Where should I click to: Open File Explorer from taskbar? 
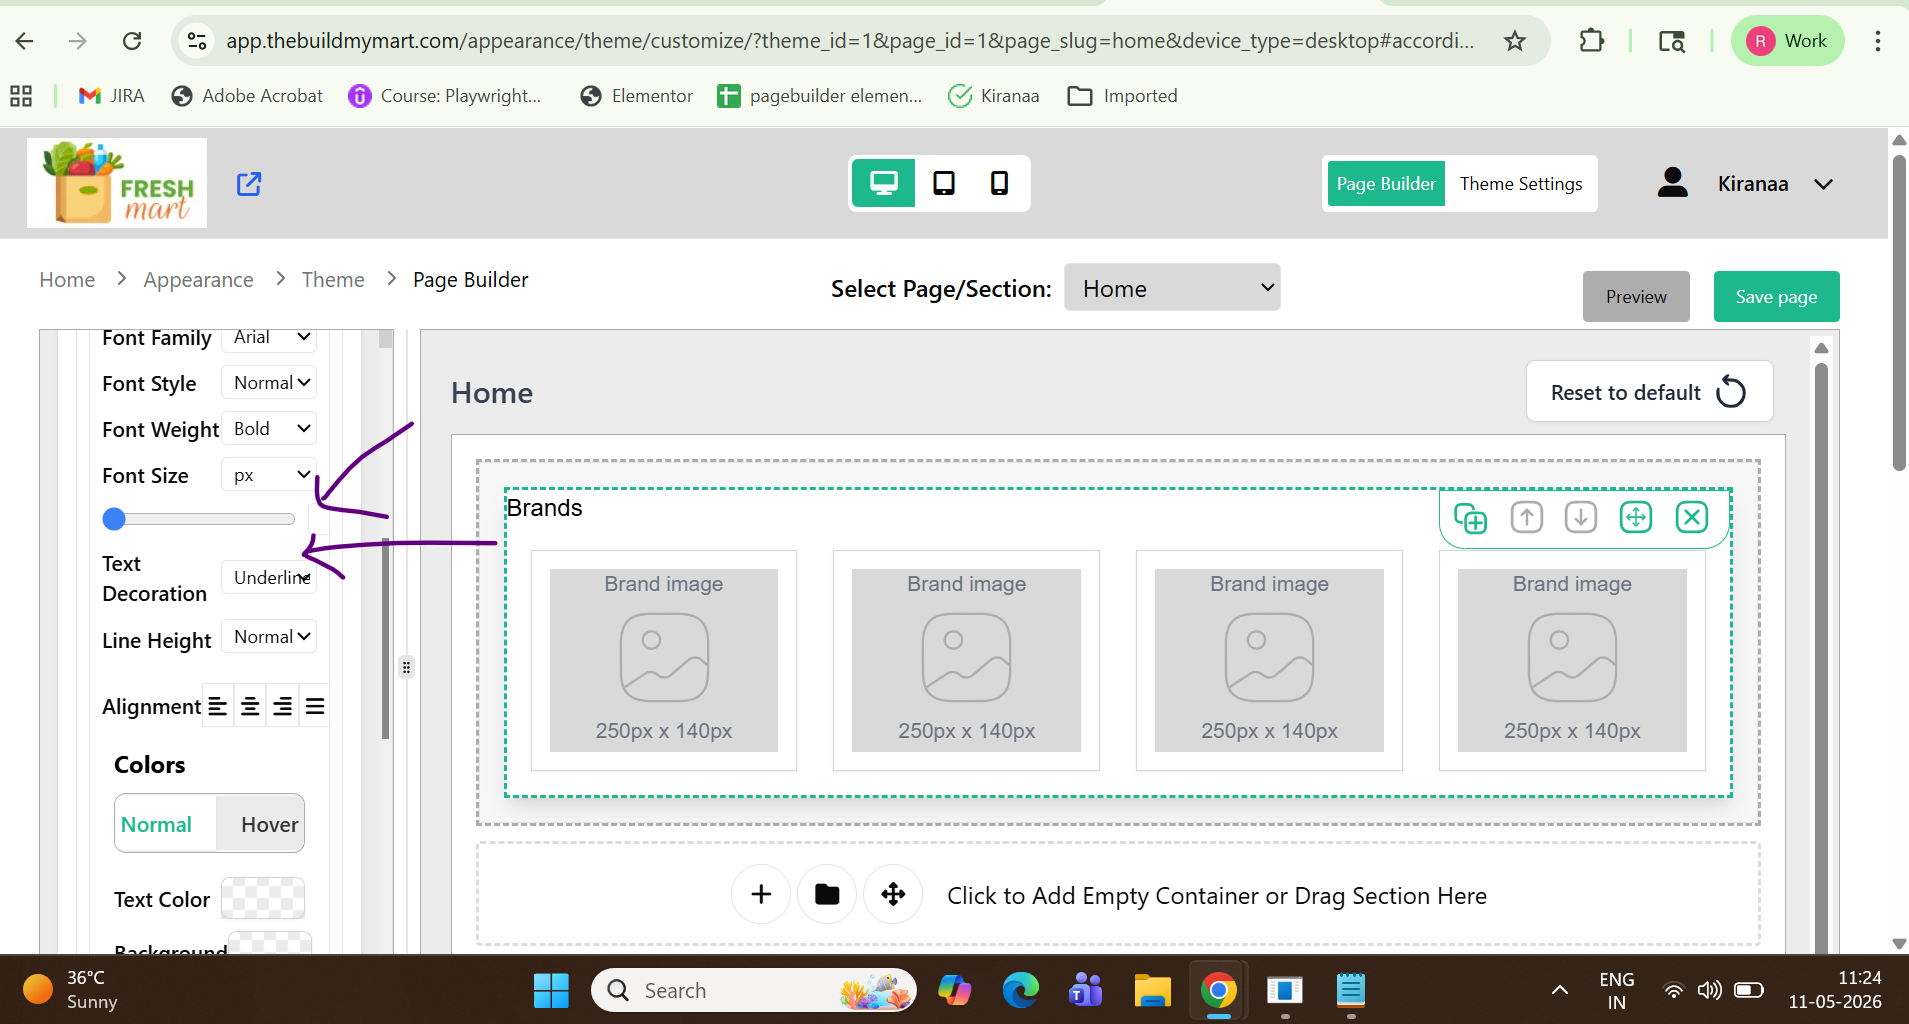coord(1152,990)
